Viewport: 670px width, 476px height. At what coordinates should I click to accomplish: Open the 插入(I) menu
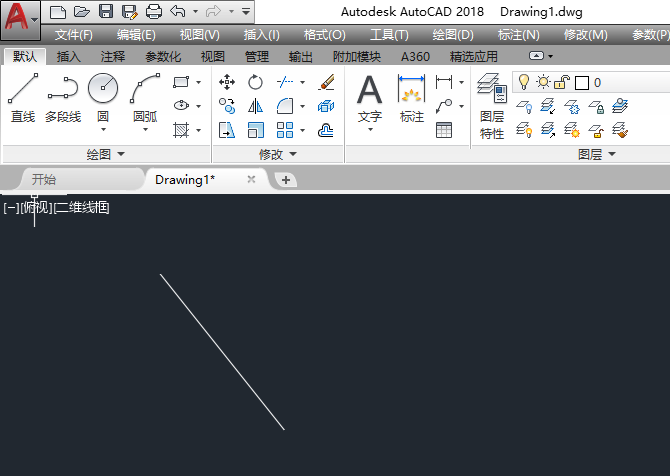tap(262, 35)
